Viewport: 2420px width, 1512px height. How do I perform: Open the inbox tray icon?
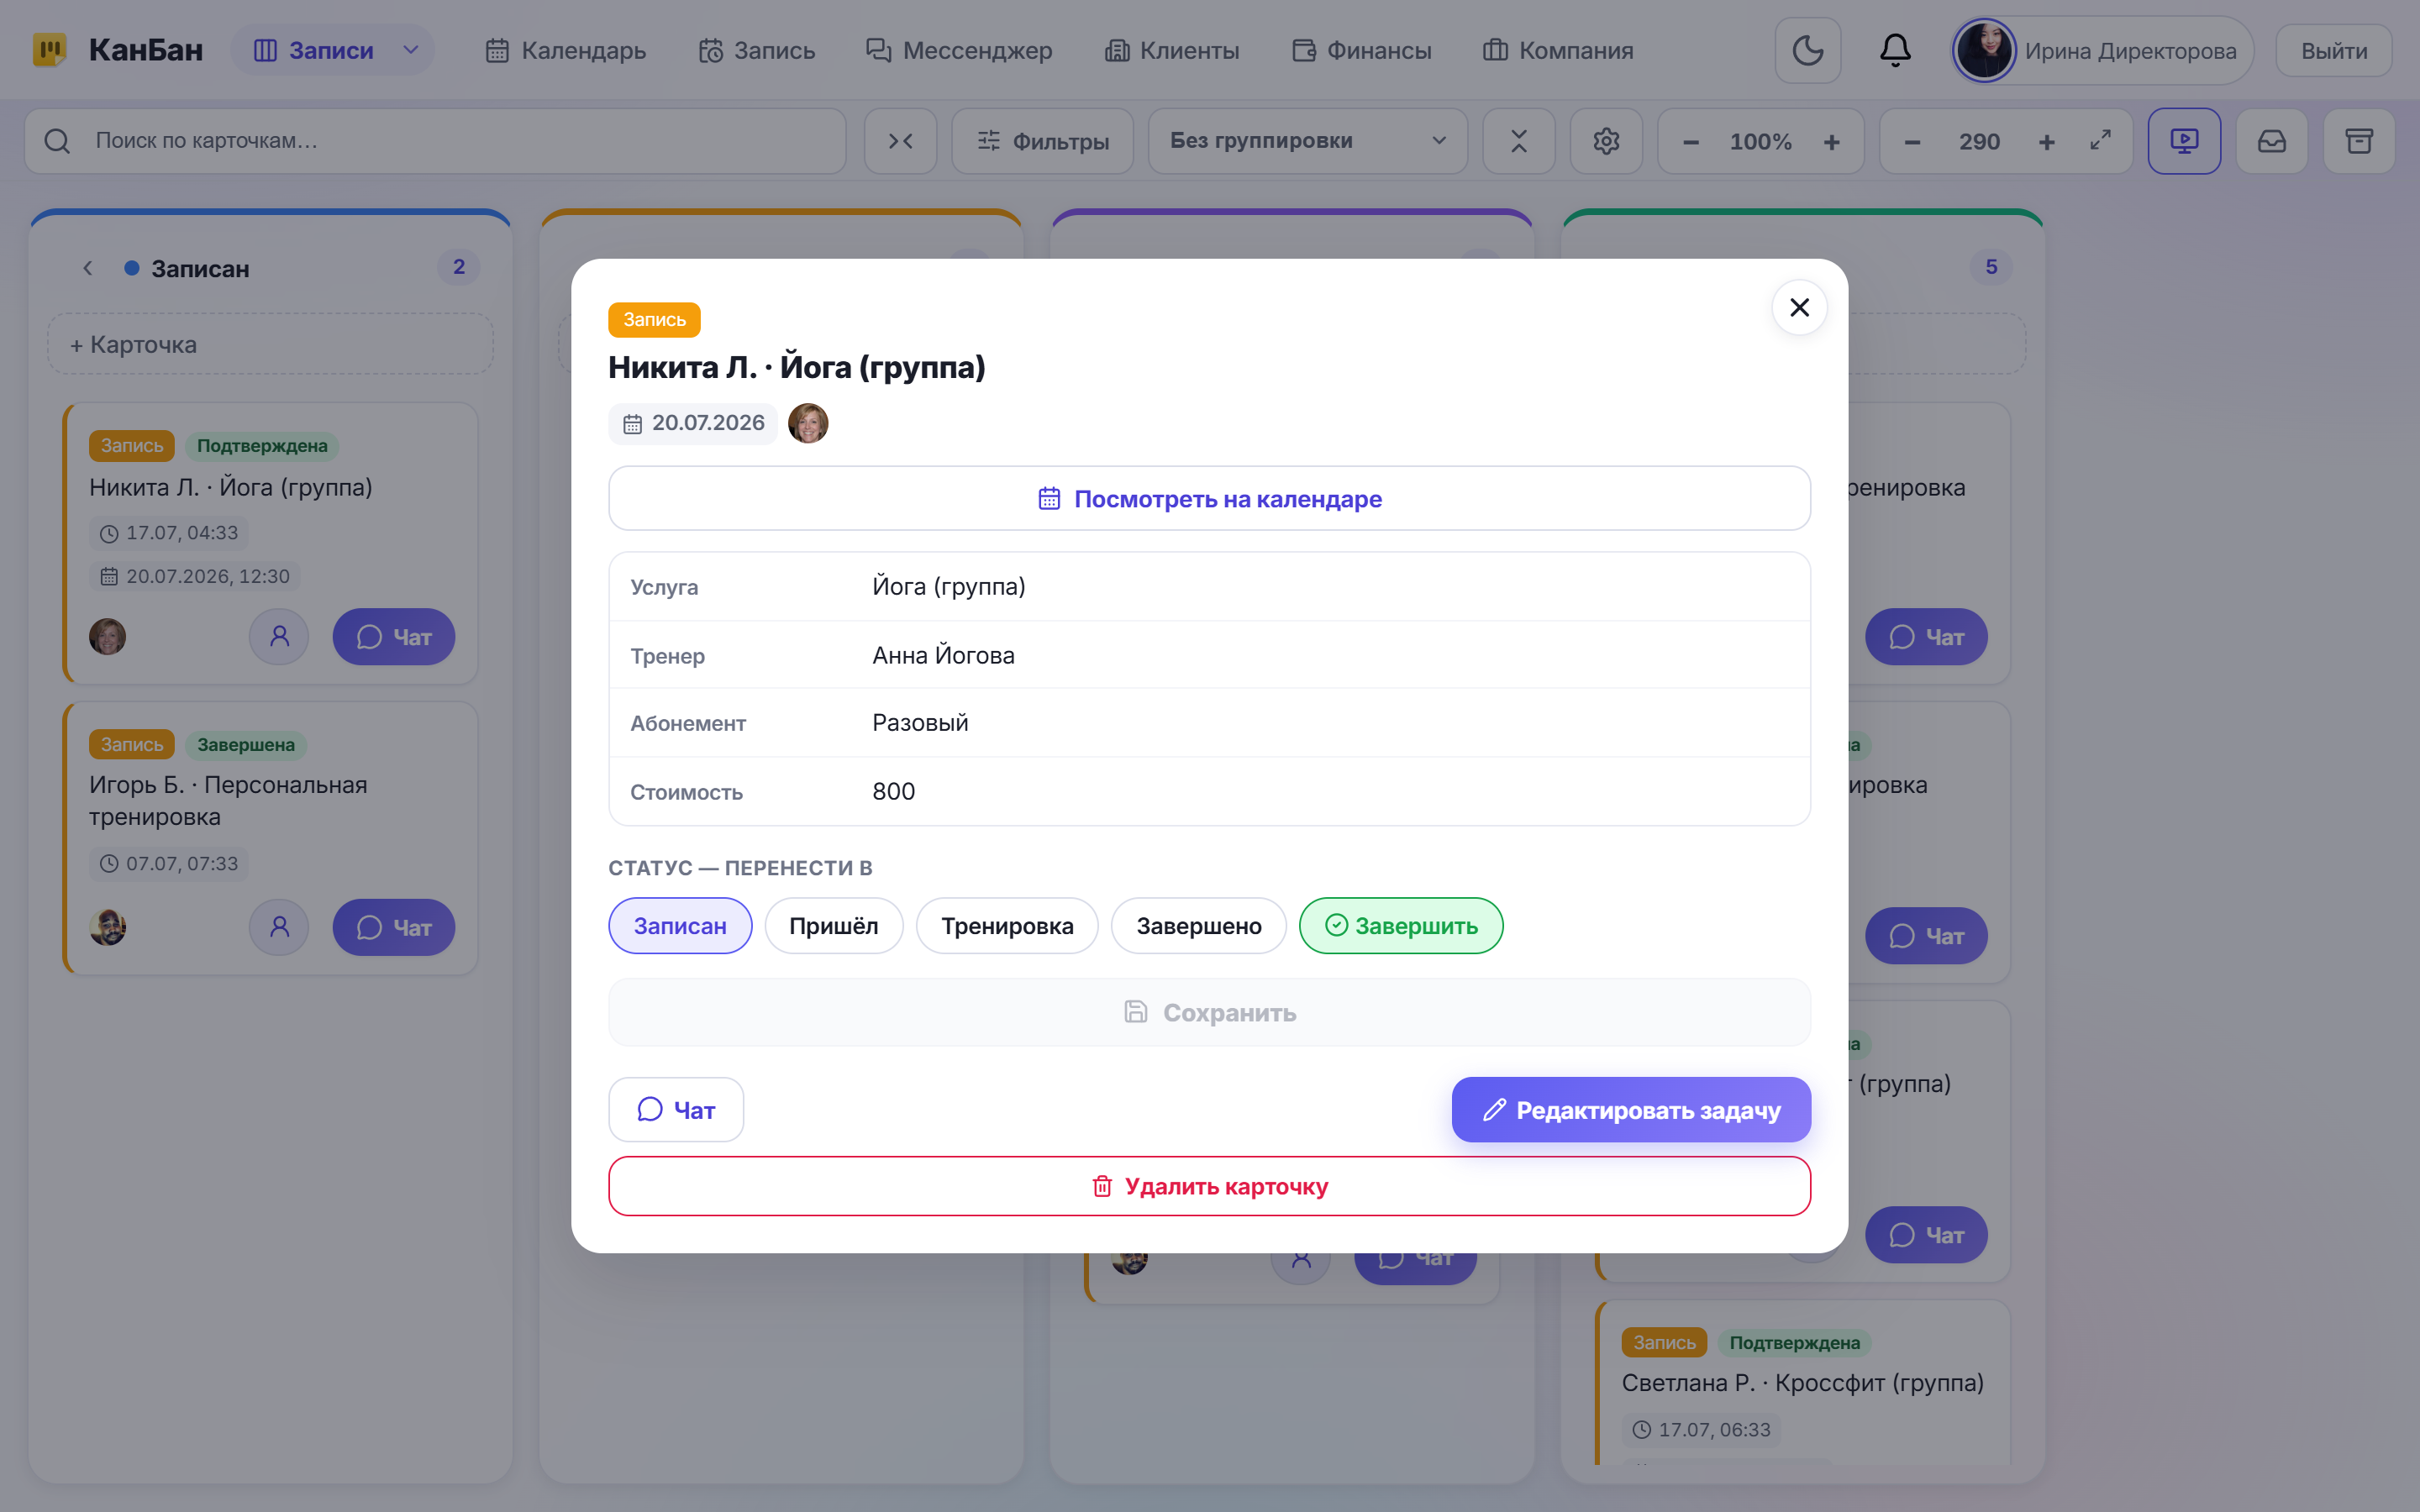(2272, 141)
